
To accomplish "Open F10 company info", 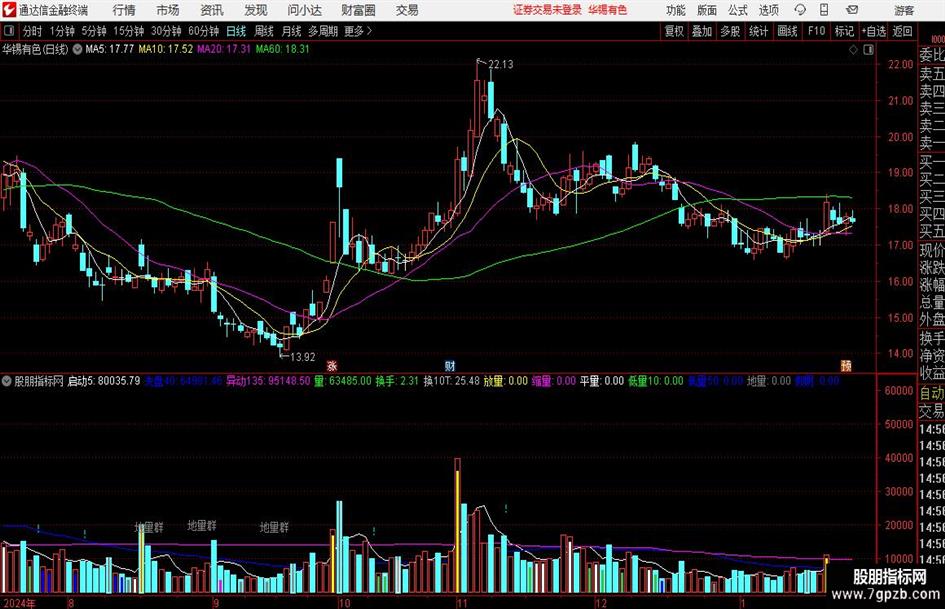I will click(816, 31).
